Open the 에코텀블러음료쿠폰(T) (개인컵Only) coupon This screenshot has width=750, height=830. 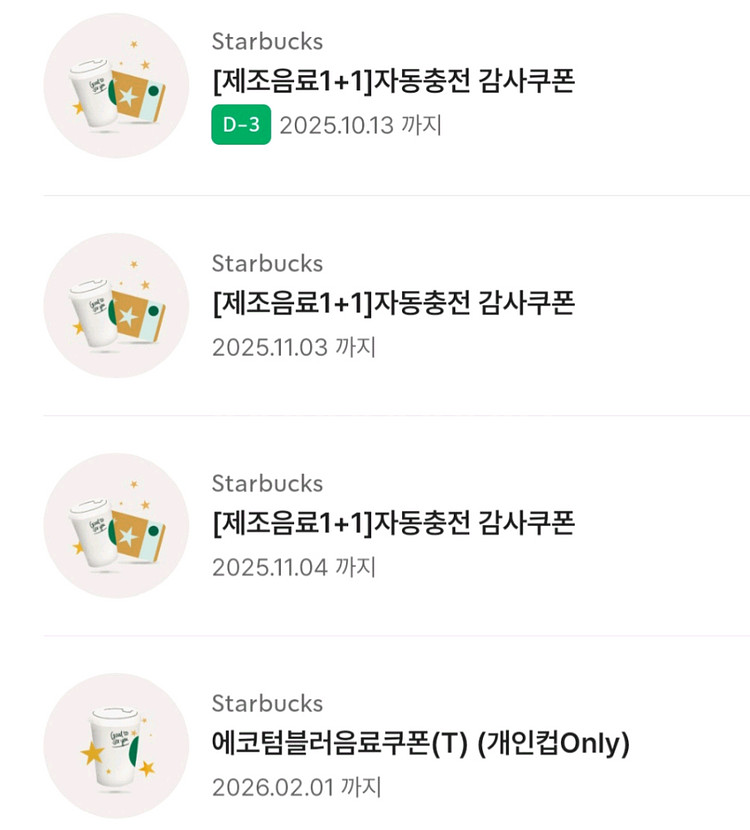pyautogui.click(x=421, y=743)
